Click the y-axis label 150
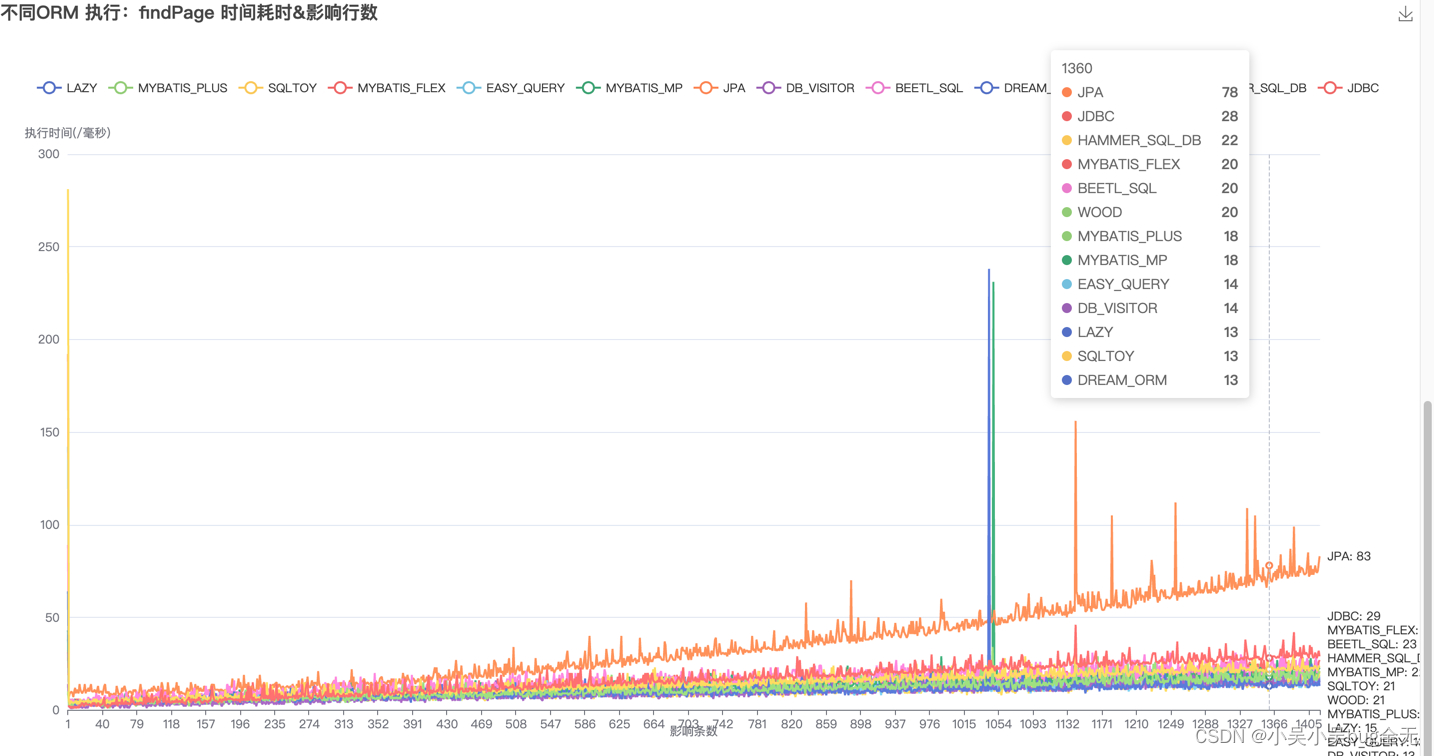This screenshot has height=756, width=1434. [48, 432]
